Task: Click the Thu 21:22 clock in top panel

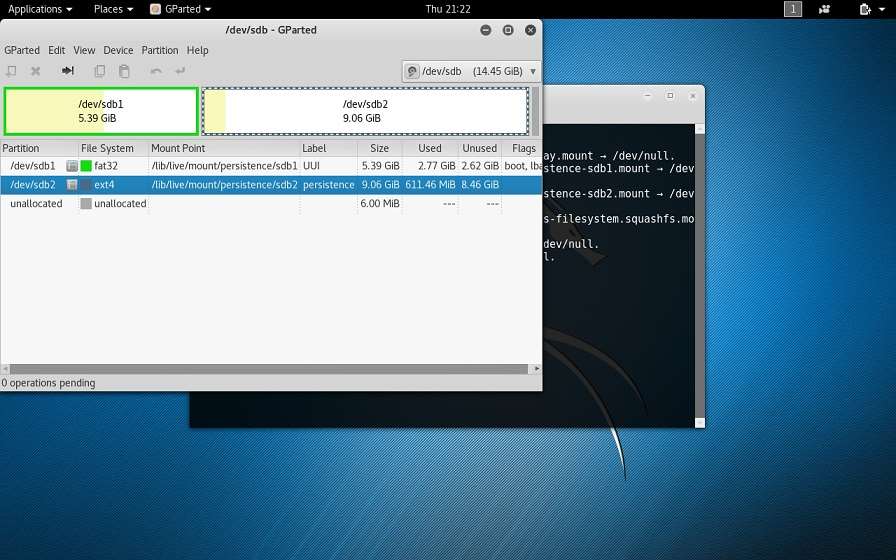Action: pos(448,9)
